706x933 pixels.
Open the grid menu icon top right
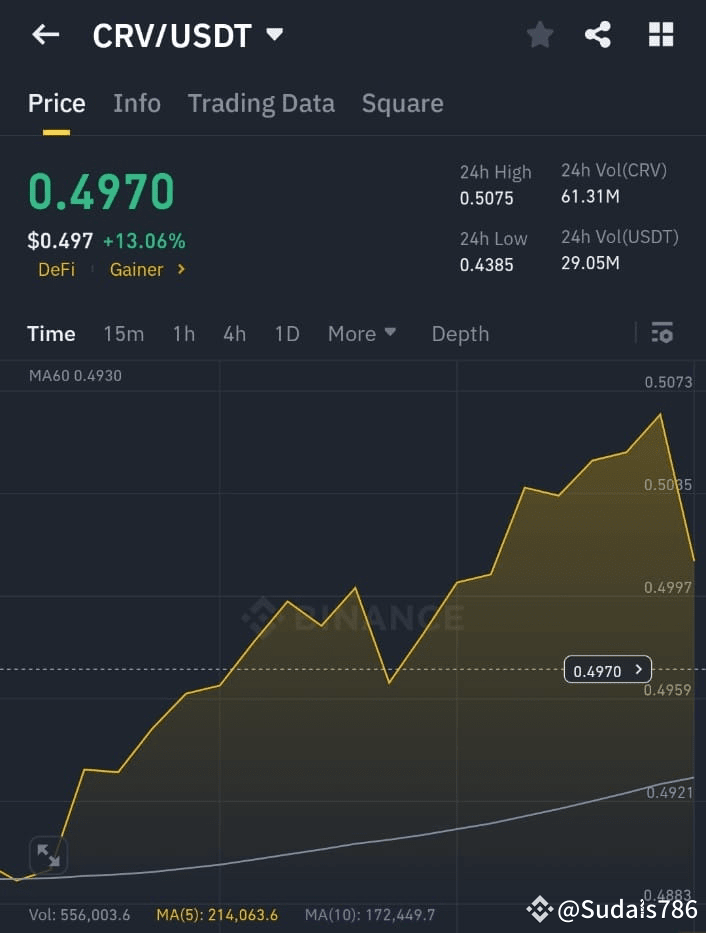tap(660, 33)
